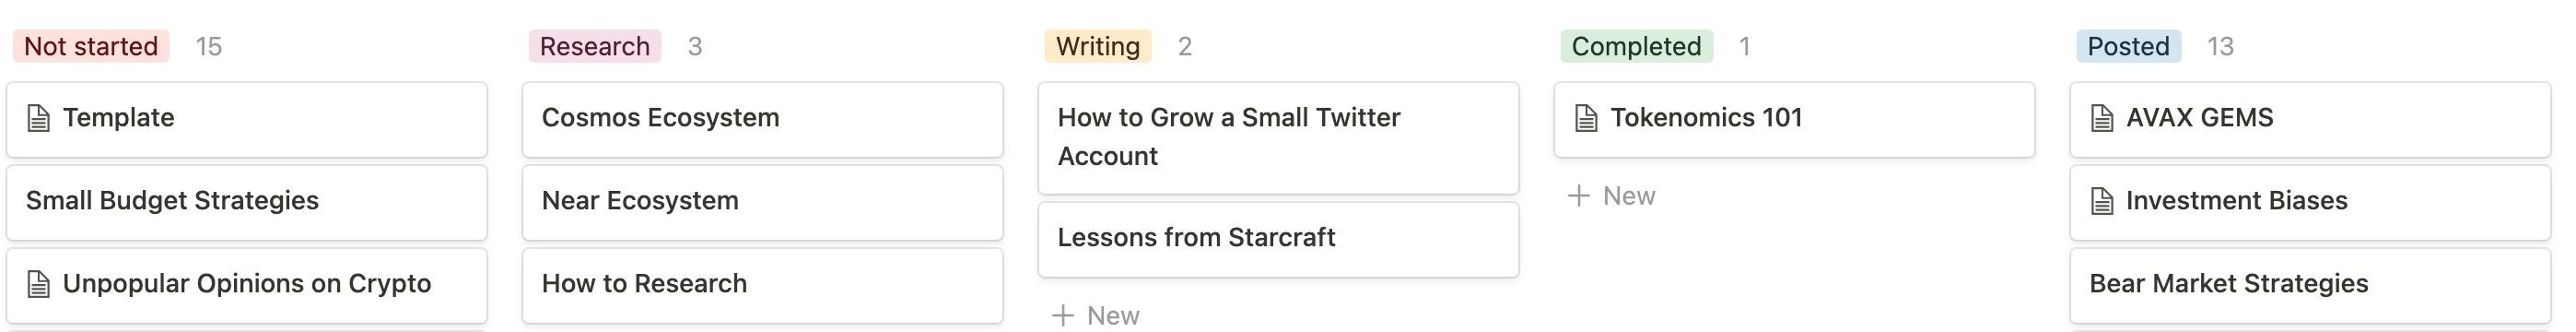The width and height of the screenshot is (2576, 332).
Task: Click the plus icon under Completed column
Action: pyautogui.click(x=1579, y=196)
